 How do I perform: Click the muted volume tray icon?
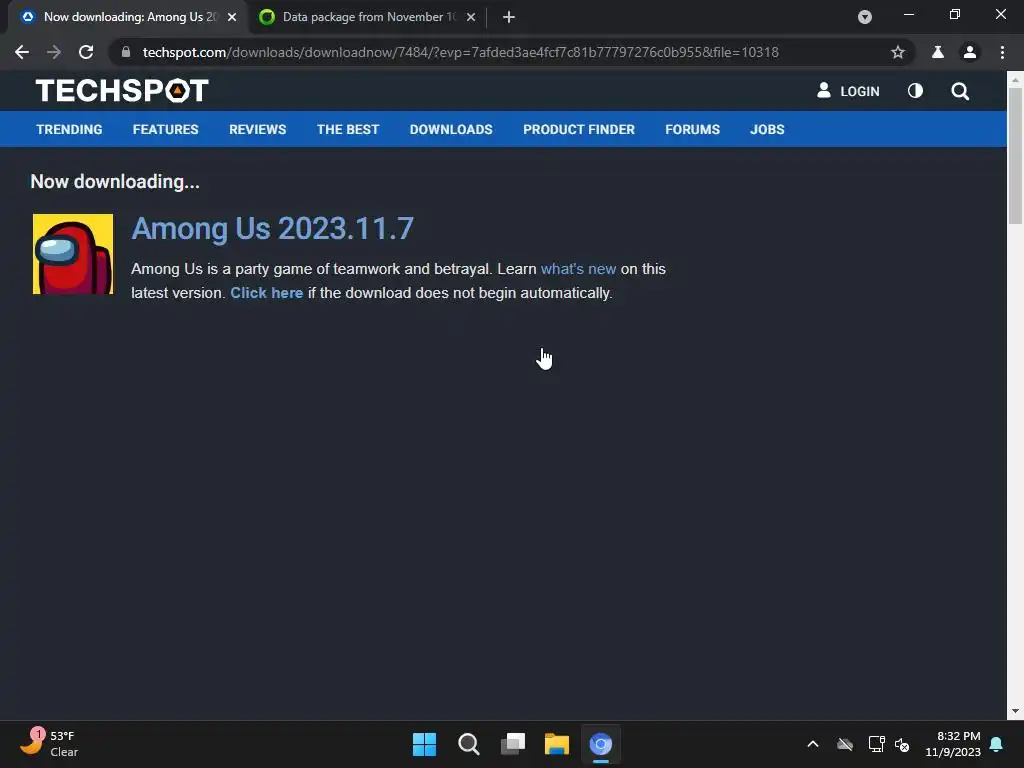coord(902,744)
